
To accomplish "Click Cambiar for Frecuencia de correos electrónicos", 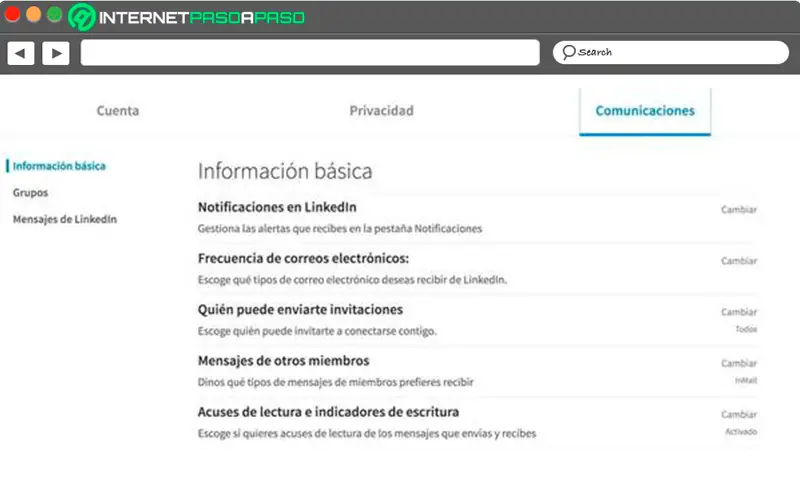I will (x=739, y=261).
